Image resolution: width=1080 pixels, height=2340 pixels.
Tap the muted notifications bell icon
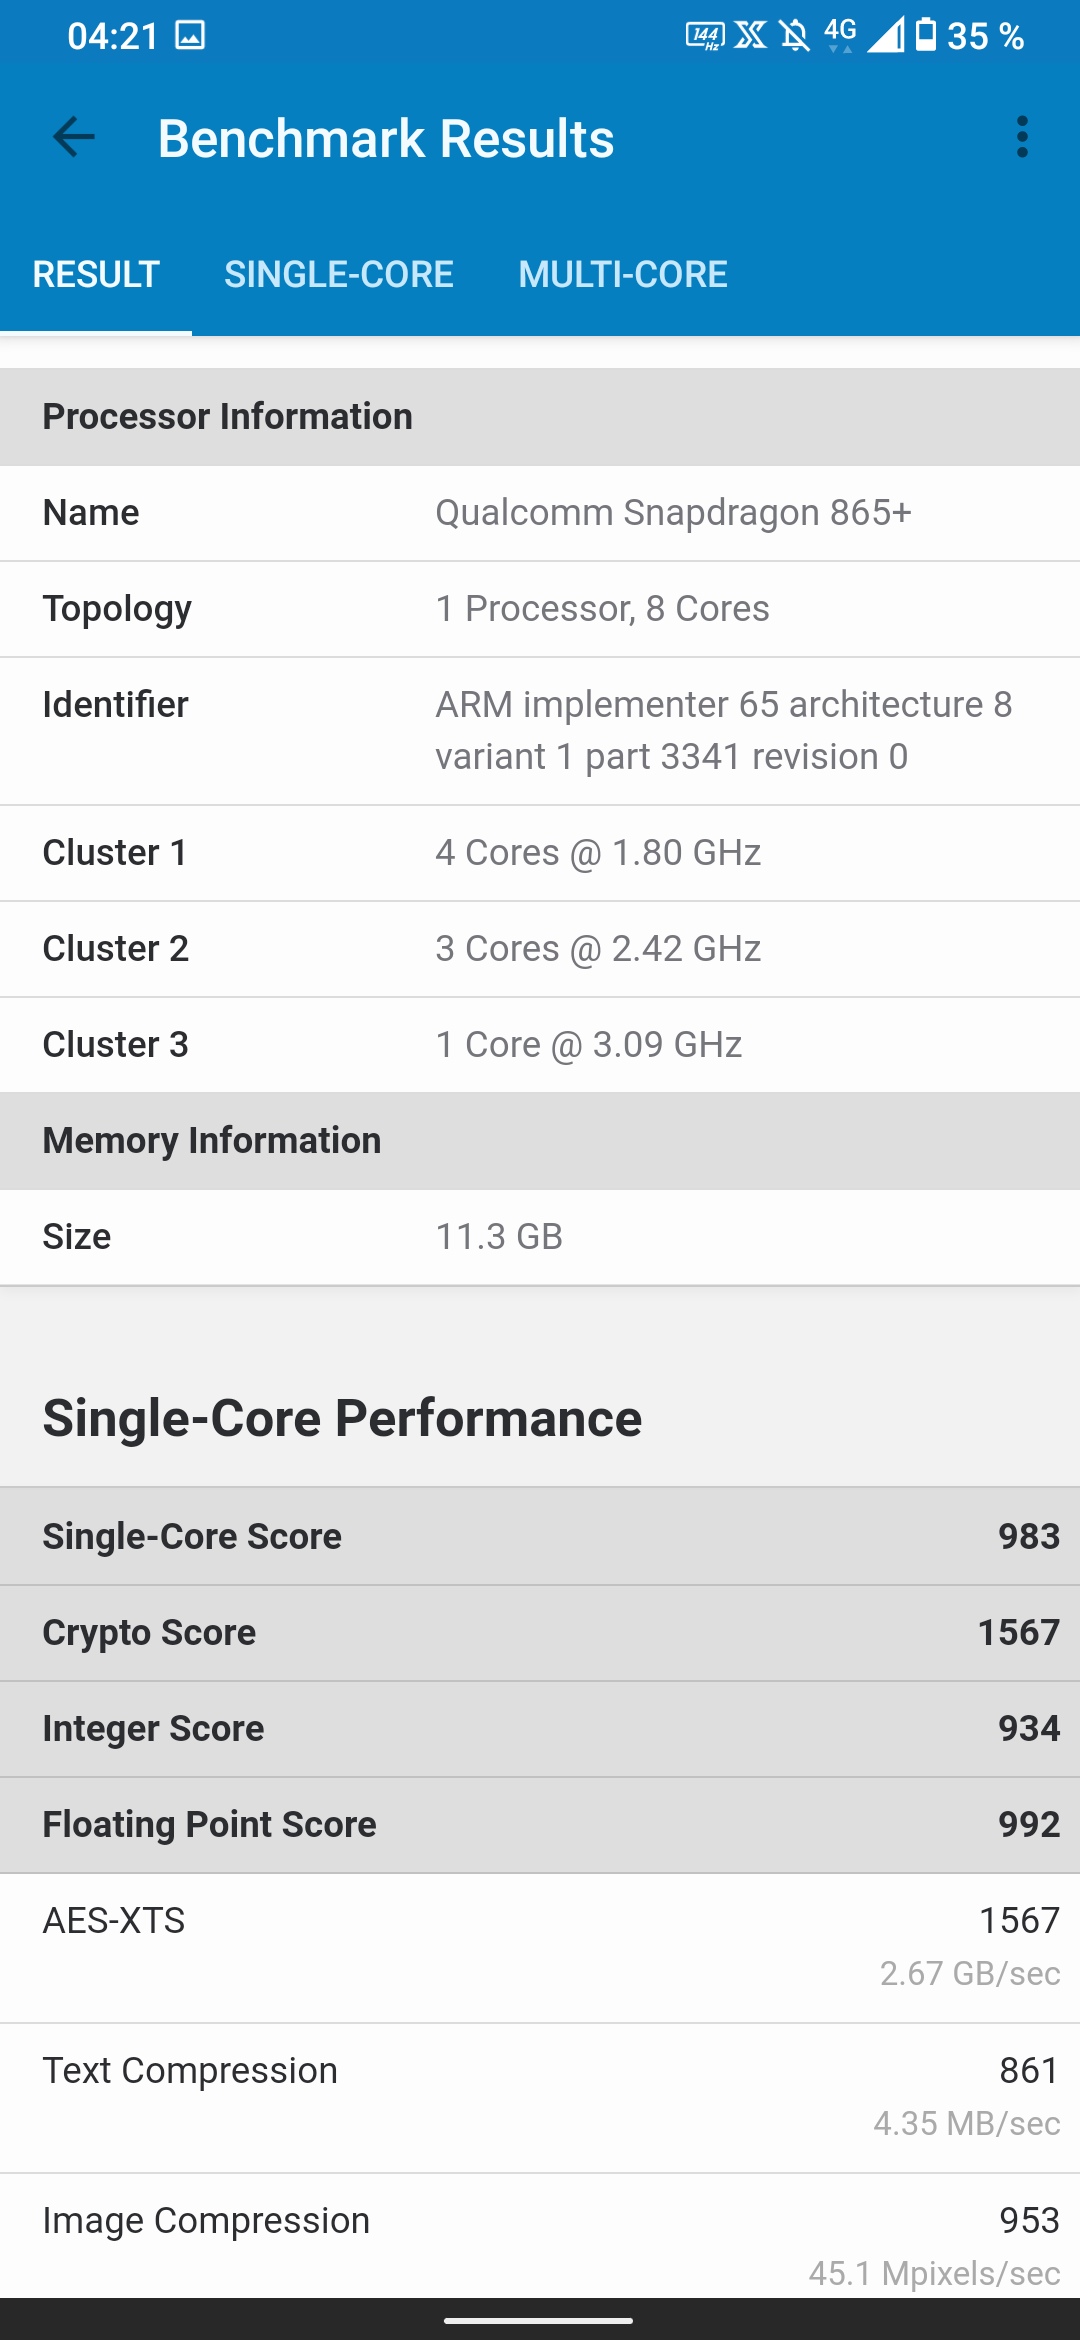pos(795,36)
